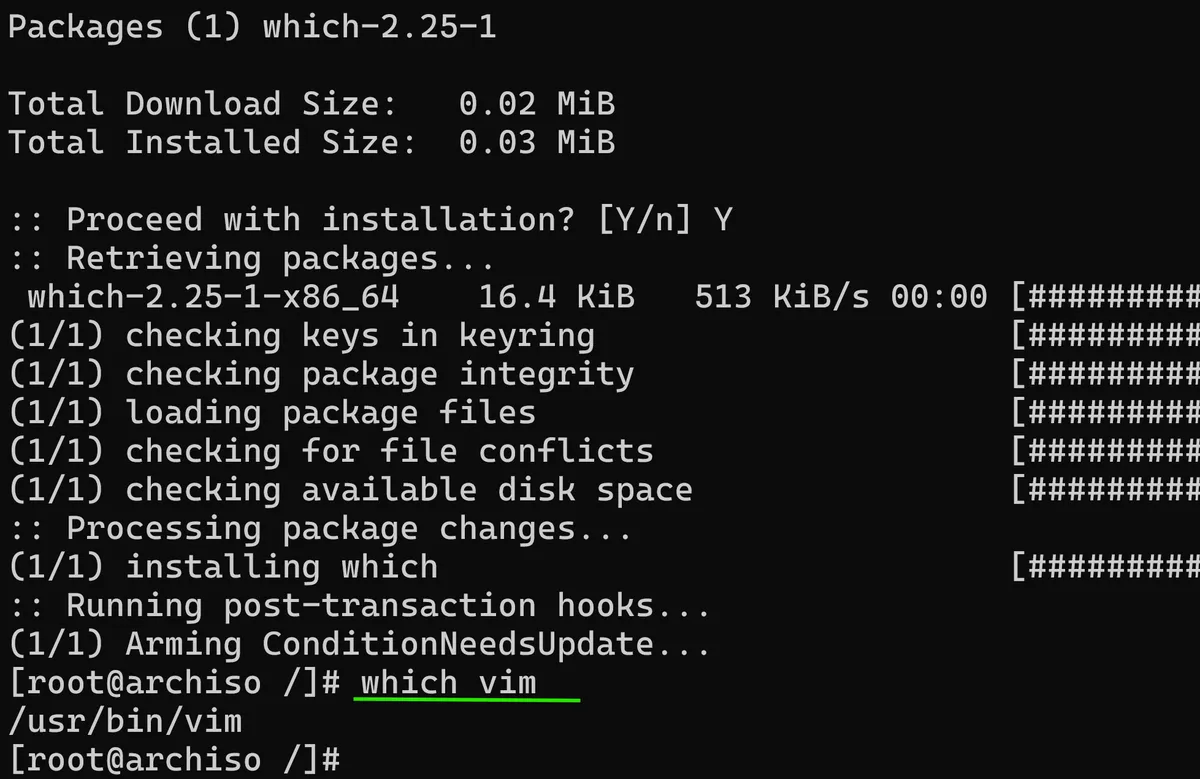
Task: Click the 'loading package files' line
Action: [272, 413]
